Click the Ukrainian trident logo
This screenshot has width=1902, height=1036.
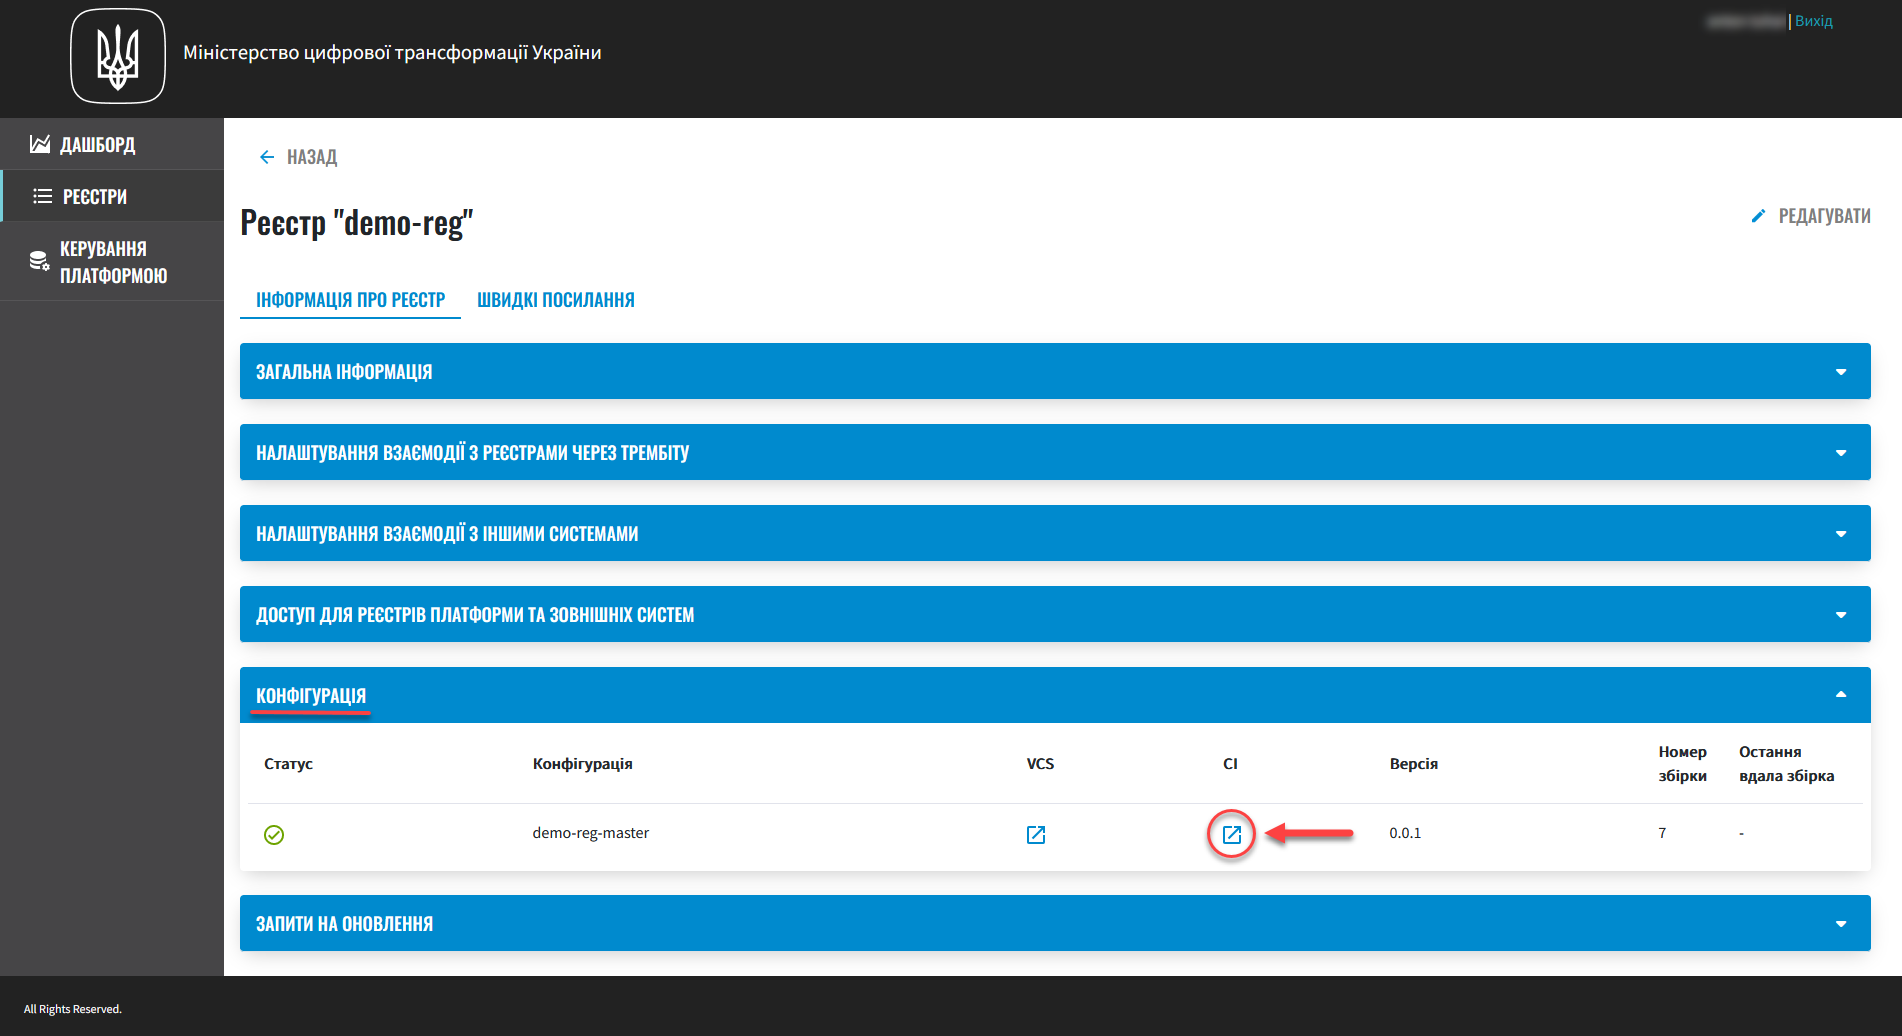pos(118,56)
